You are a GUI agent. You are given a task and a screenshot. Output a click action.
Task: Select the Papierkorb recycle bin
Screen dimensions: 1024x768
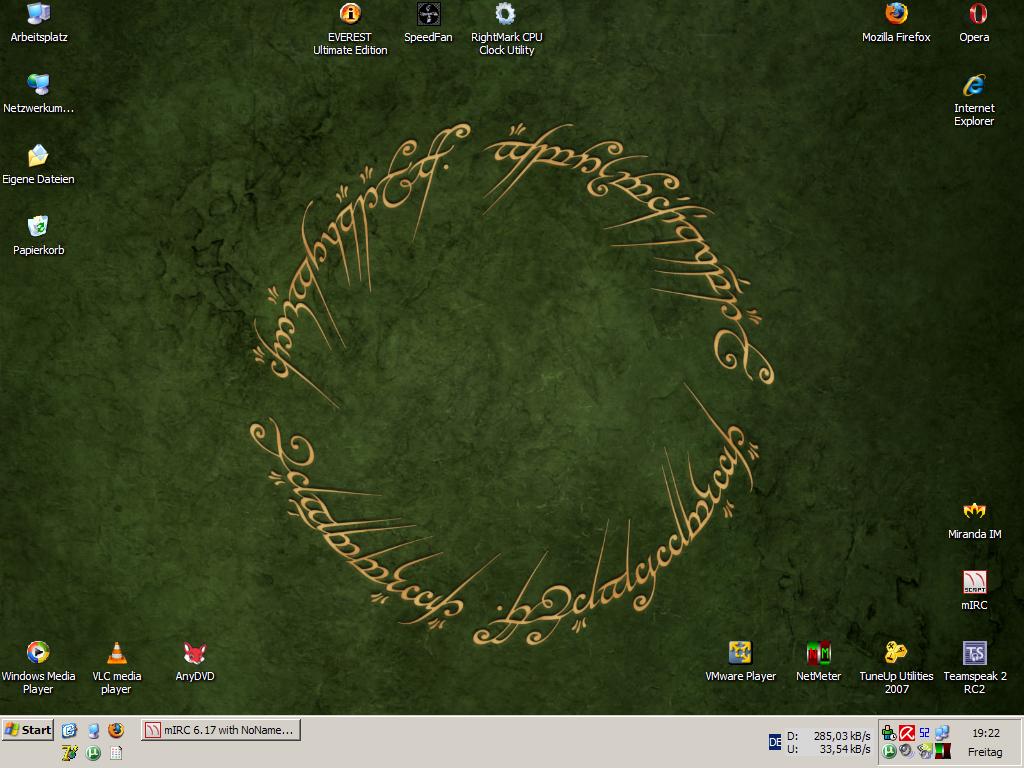pyautogui.click(x=39, y=235)
